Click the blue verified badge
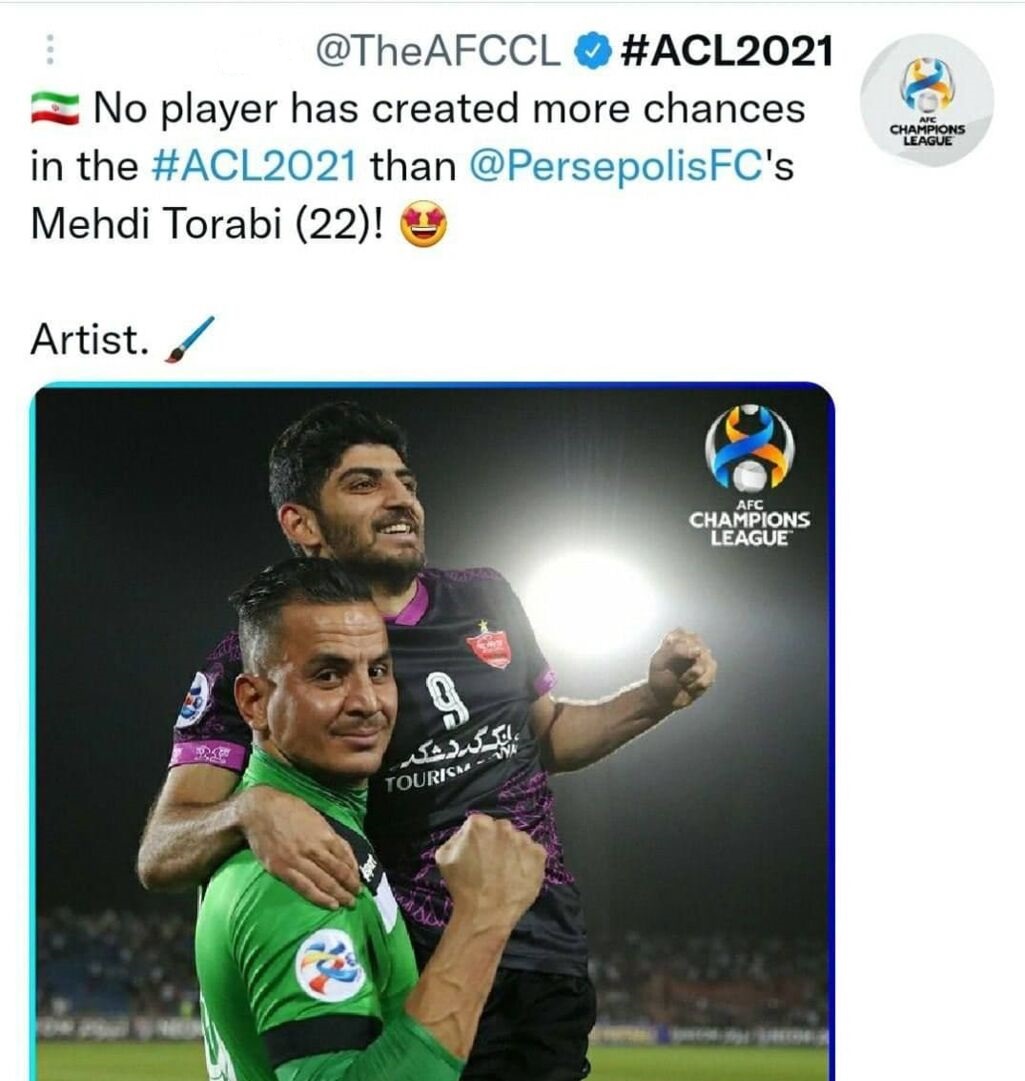The image size is (1025, 1081). coord(591,52)
